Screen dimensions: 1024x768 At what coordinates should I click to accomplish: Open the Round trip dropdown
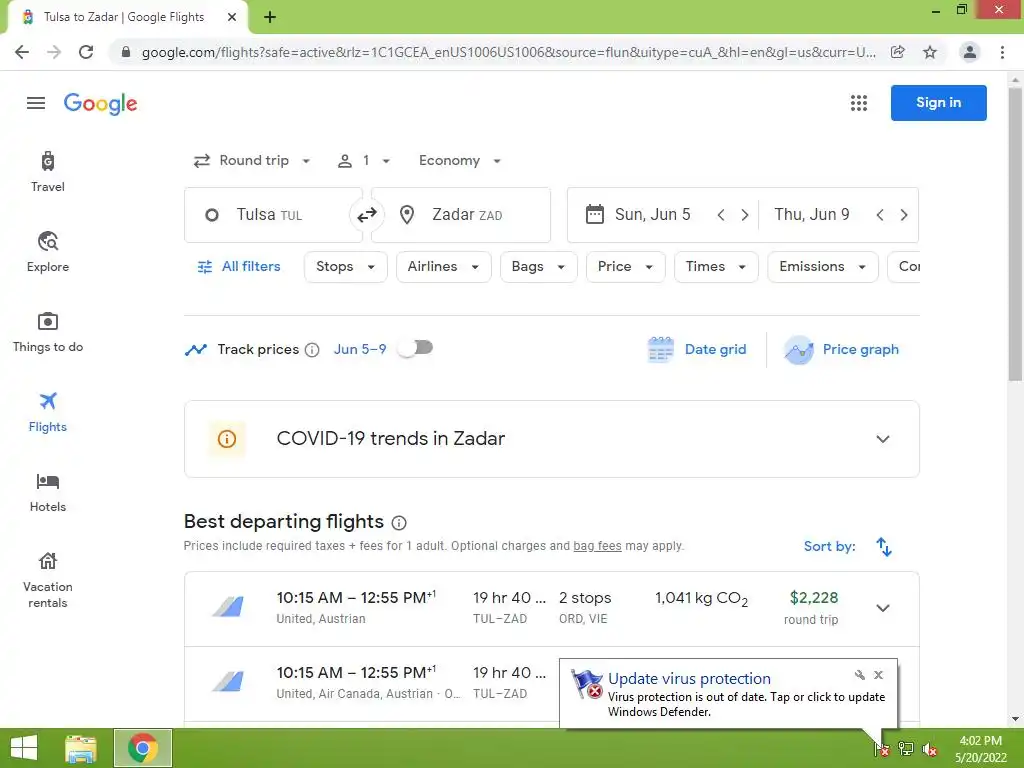(252, 161)
